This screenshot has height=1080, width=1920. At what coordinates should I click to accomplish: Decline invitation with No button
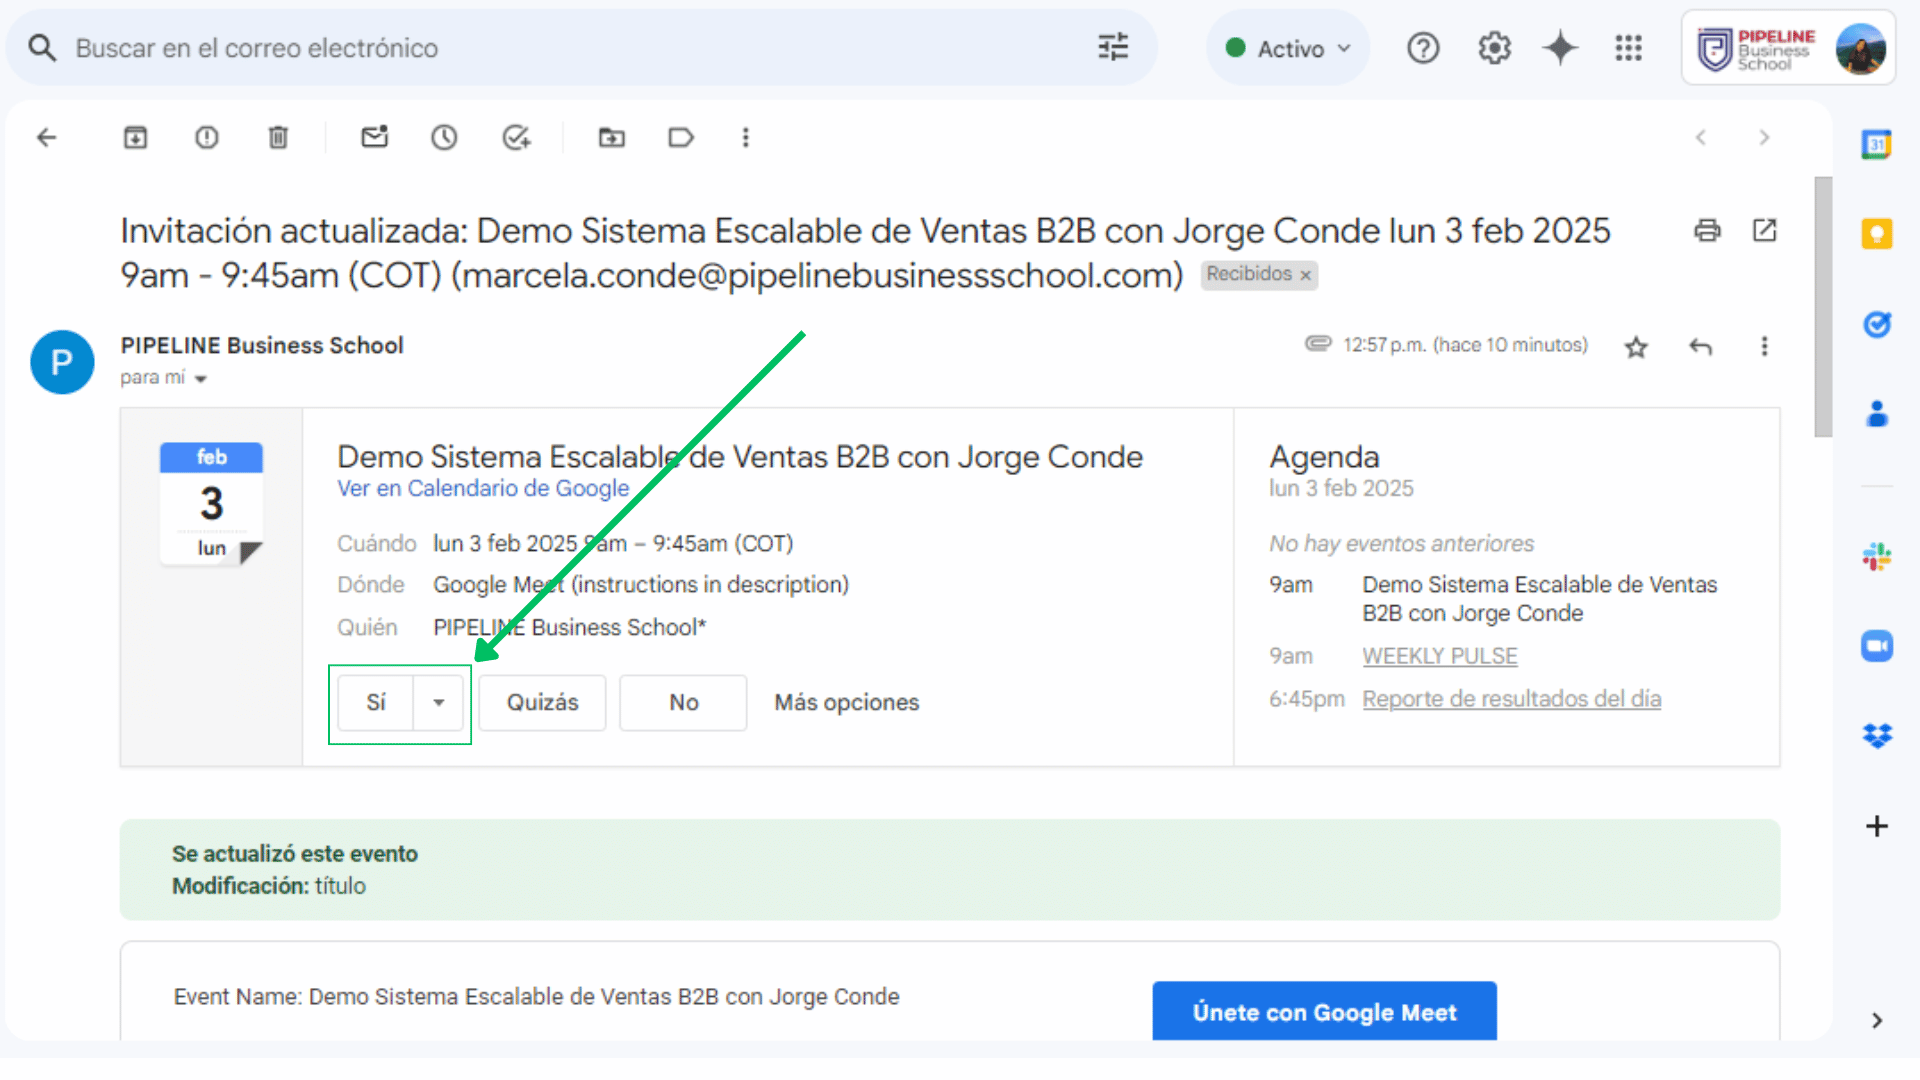pos(683,703)
